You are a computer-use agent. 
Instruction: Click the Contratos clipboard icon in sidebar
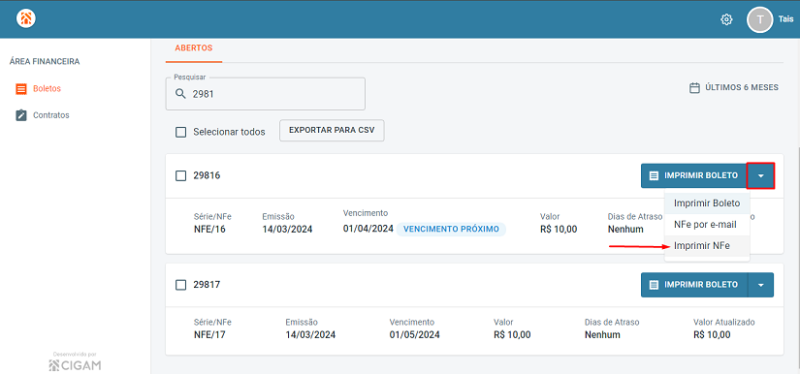coord(21,115)
